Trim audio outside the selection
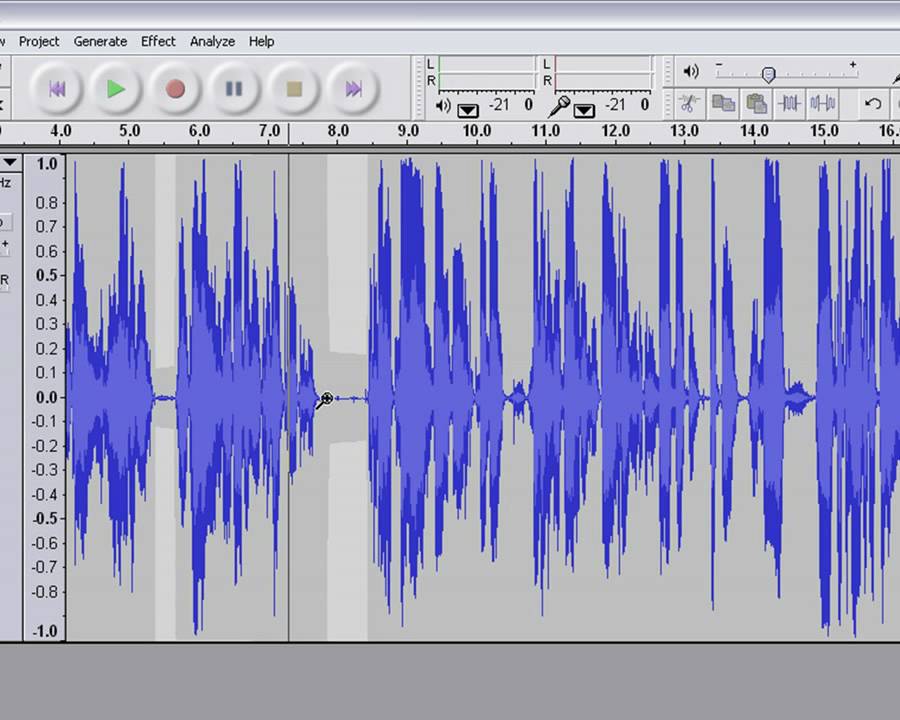Viewport: 900px width, 720px height. 790,104
